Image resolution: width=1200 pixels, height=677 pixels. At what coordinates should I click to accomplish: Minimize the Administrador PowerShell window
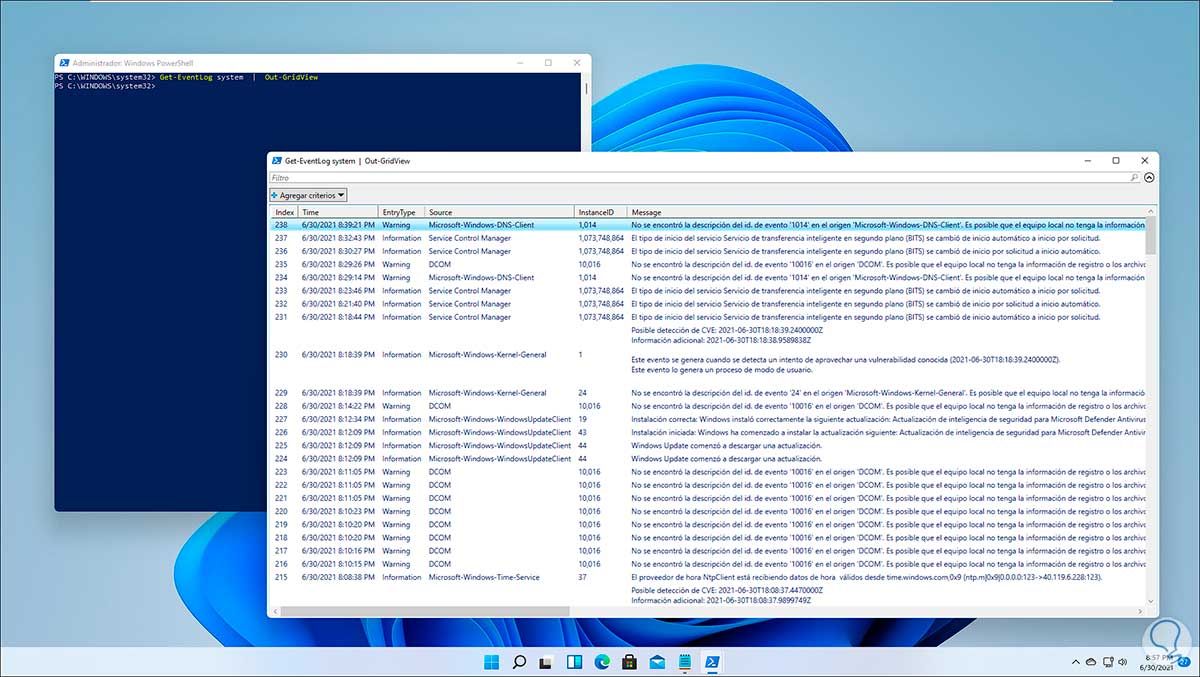coord(522,62)
